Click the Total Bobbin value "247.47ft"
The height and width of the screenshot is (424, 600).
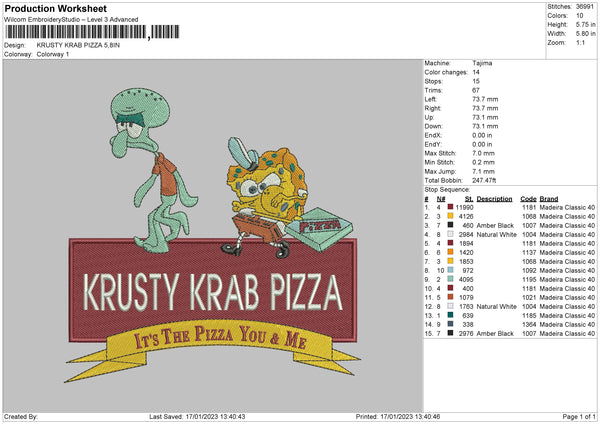tap(484, 180)
